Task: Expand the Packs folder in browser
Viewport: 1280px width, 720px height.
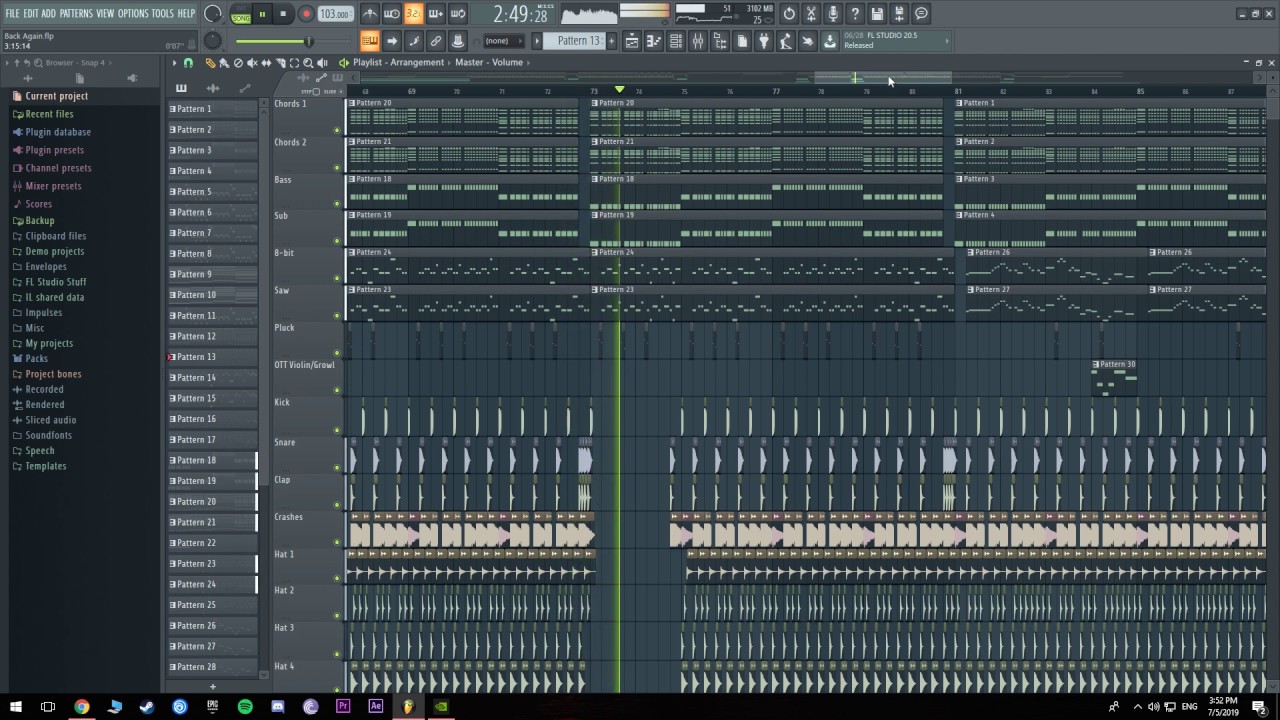Action: click(x=36, y=358)
